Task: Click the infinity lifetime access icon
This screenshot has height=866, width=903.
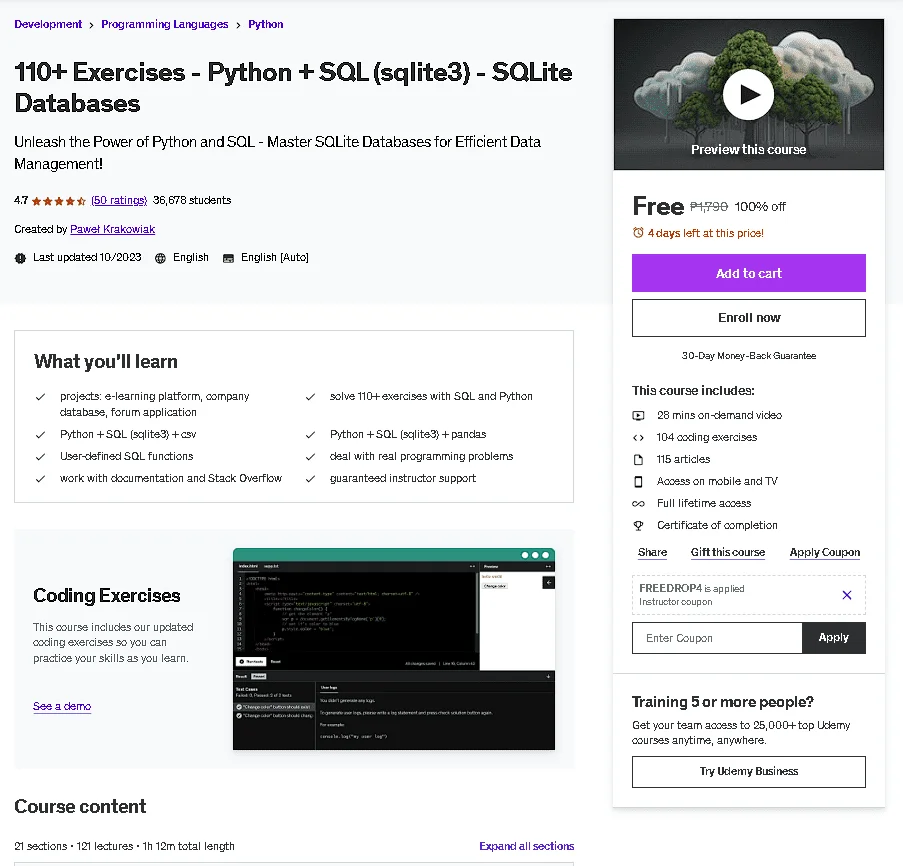Action: (638, 504)
